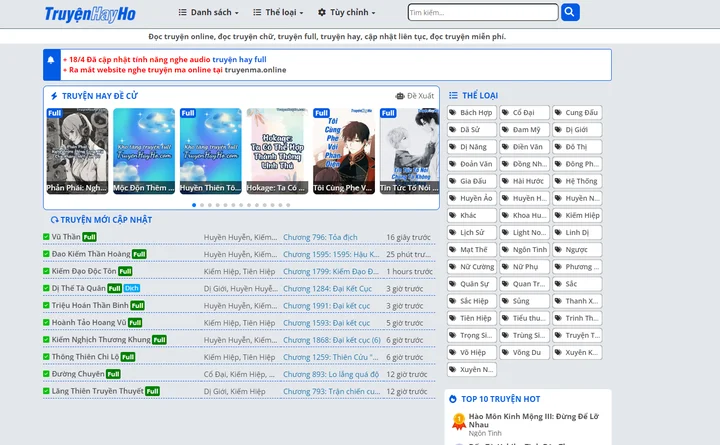The image size is (720, 445).
Task: Click the green check beside Kiếm Đạo Độc Tôn
Action: [x=46, y=271]
